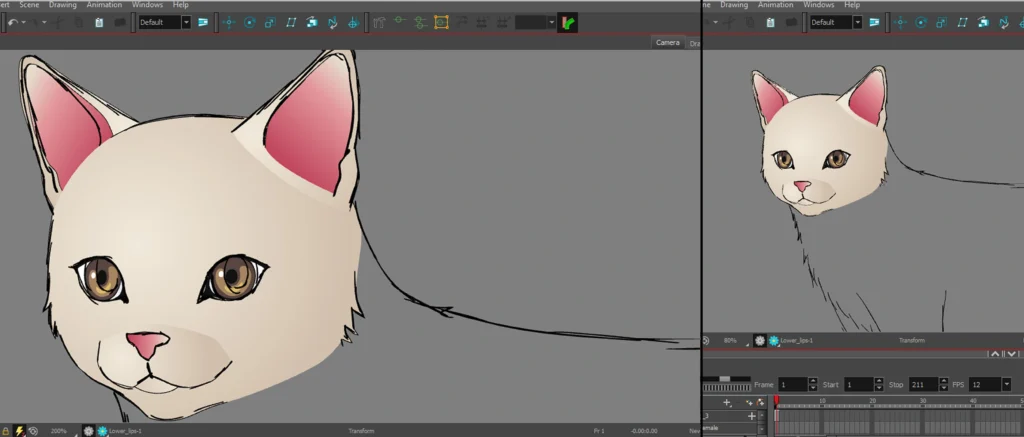Expand plus on timeline layer row _3

752,416
